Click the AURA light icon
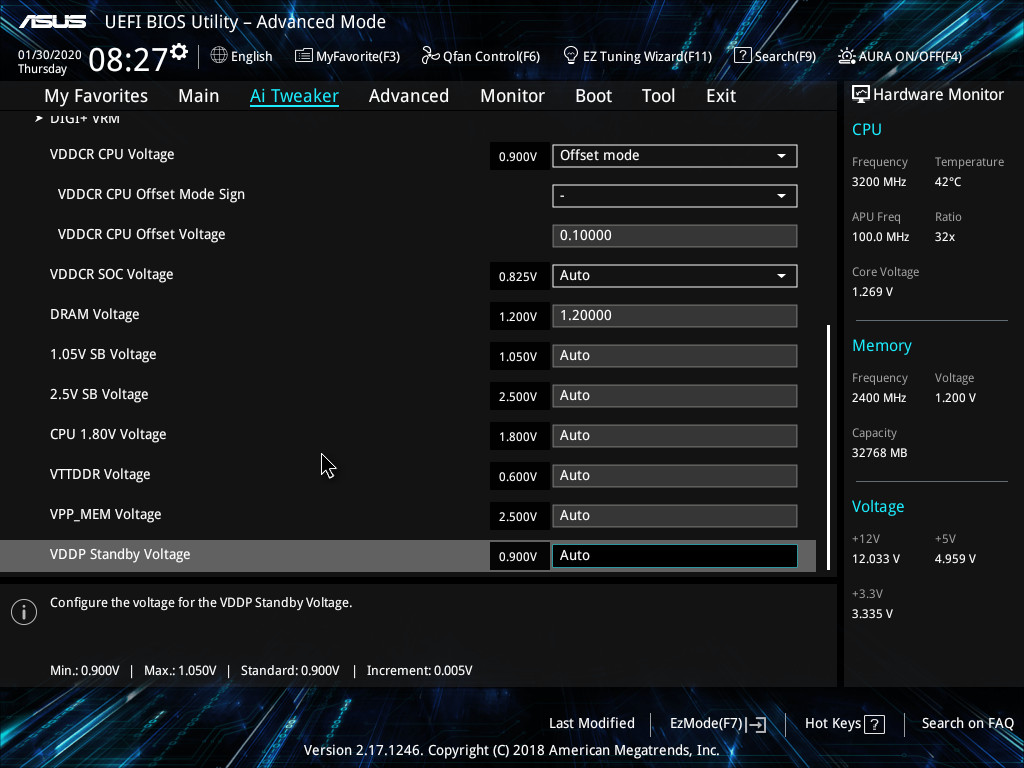 846,56
